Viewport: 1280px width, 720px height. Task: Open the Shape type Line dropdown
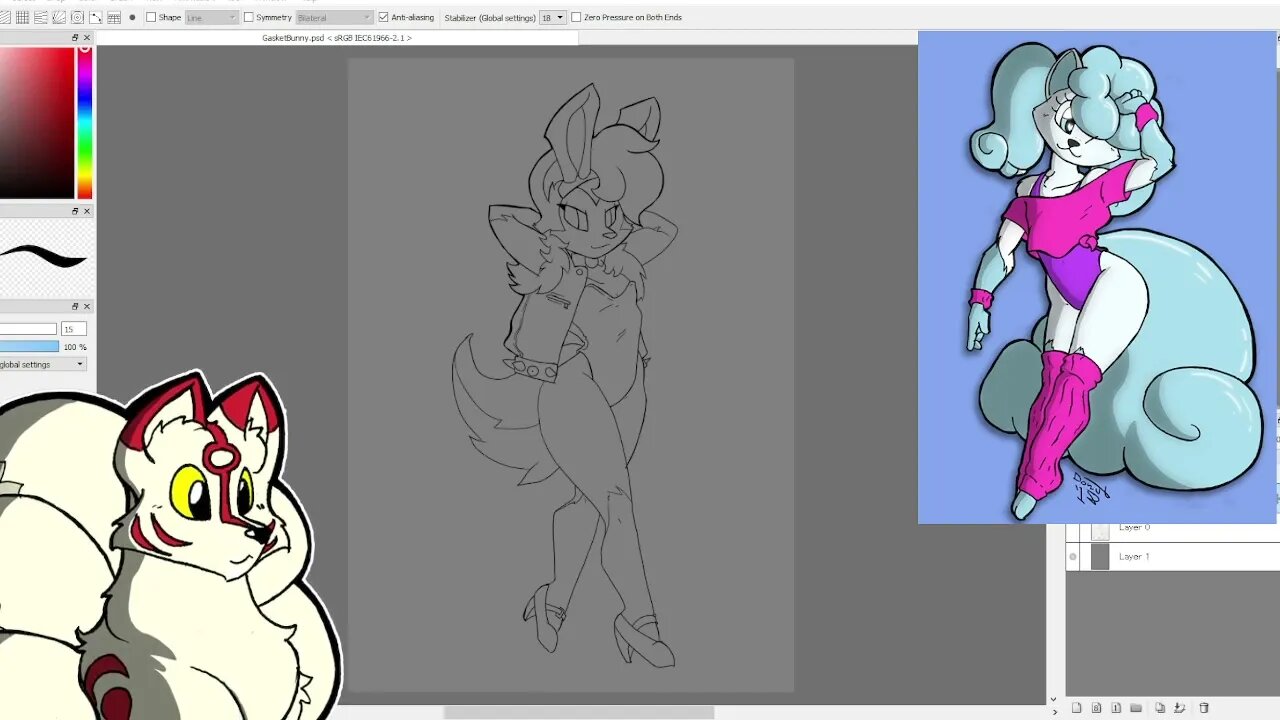(x=212, y=17)
